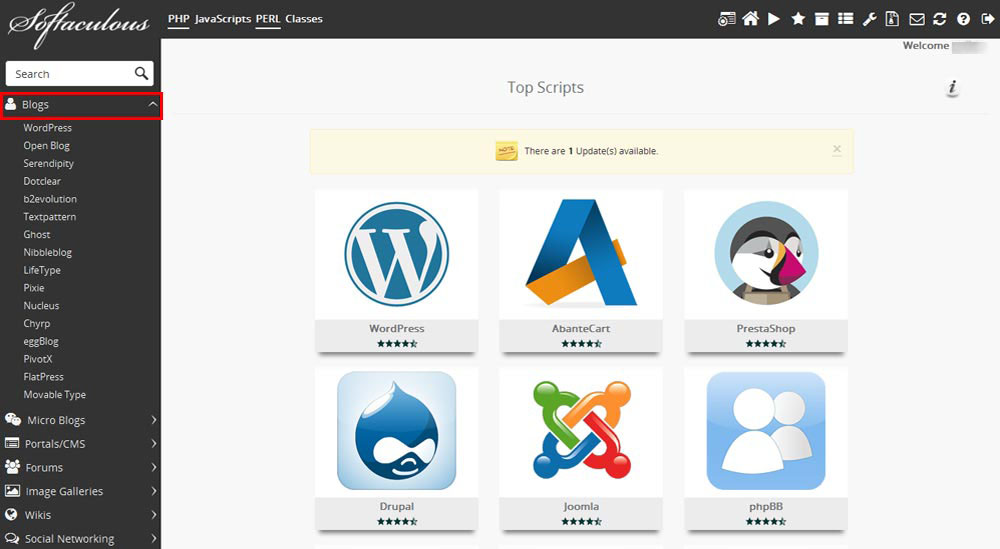Screen dimensions: 1000x549
Task: Select the Drupal logo tile
Action: [397, 431]
